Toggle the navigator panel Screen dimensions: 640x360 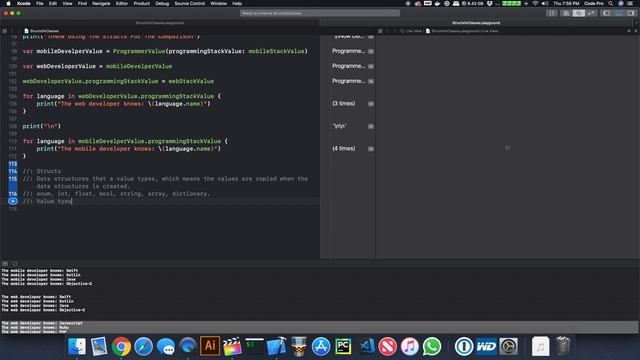point(607,13)
